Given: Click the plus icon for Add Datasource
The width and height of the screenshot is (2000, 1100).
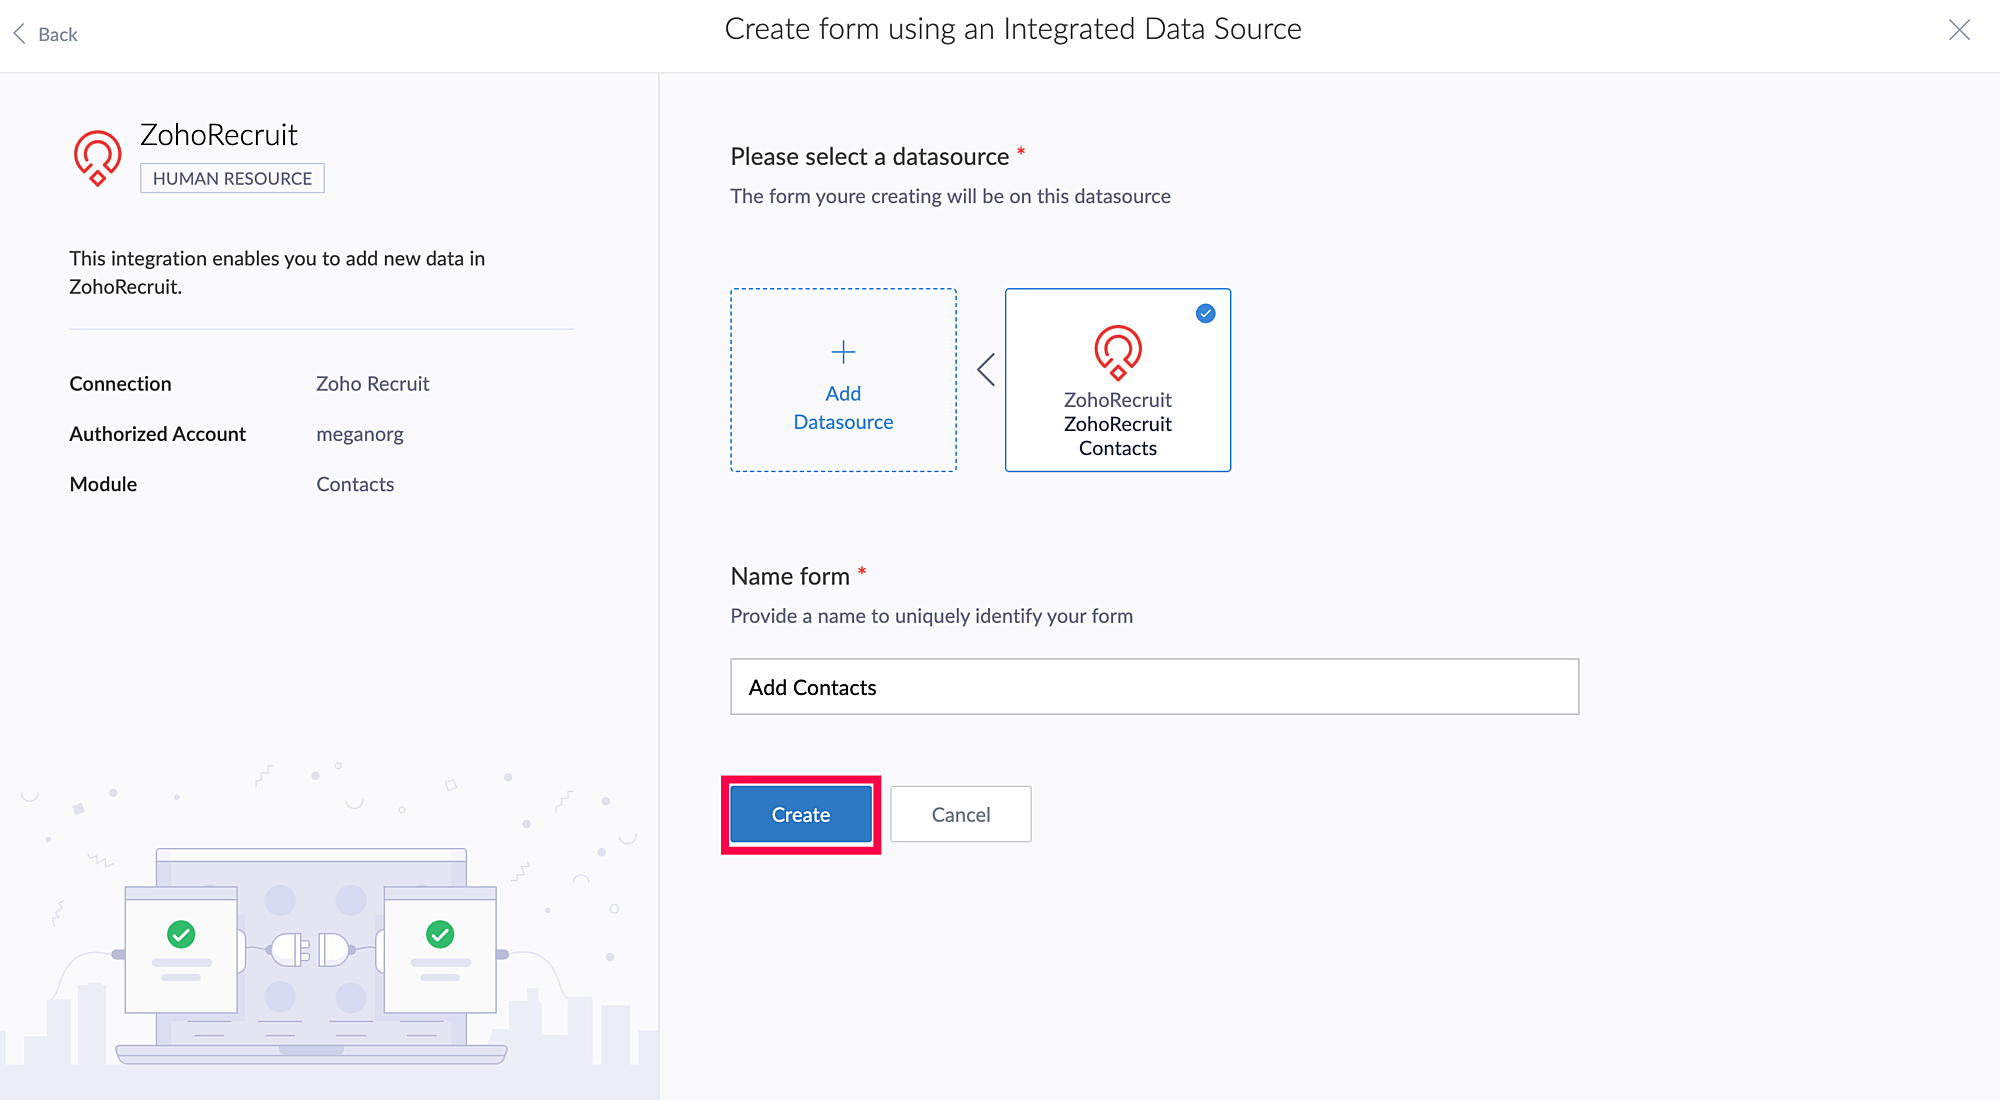Looking at the screenshot, I should click(843, 352).
